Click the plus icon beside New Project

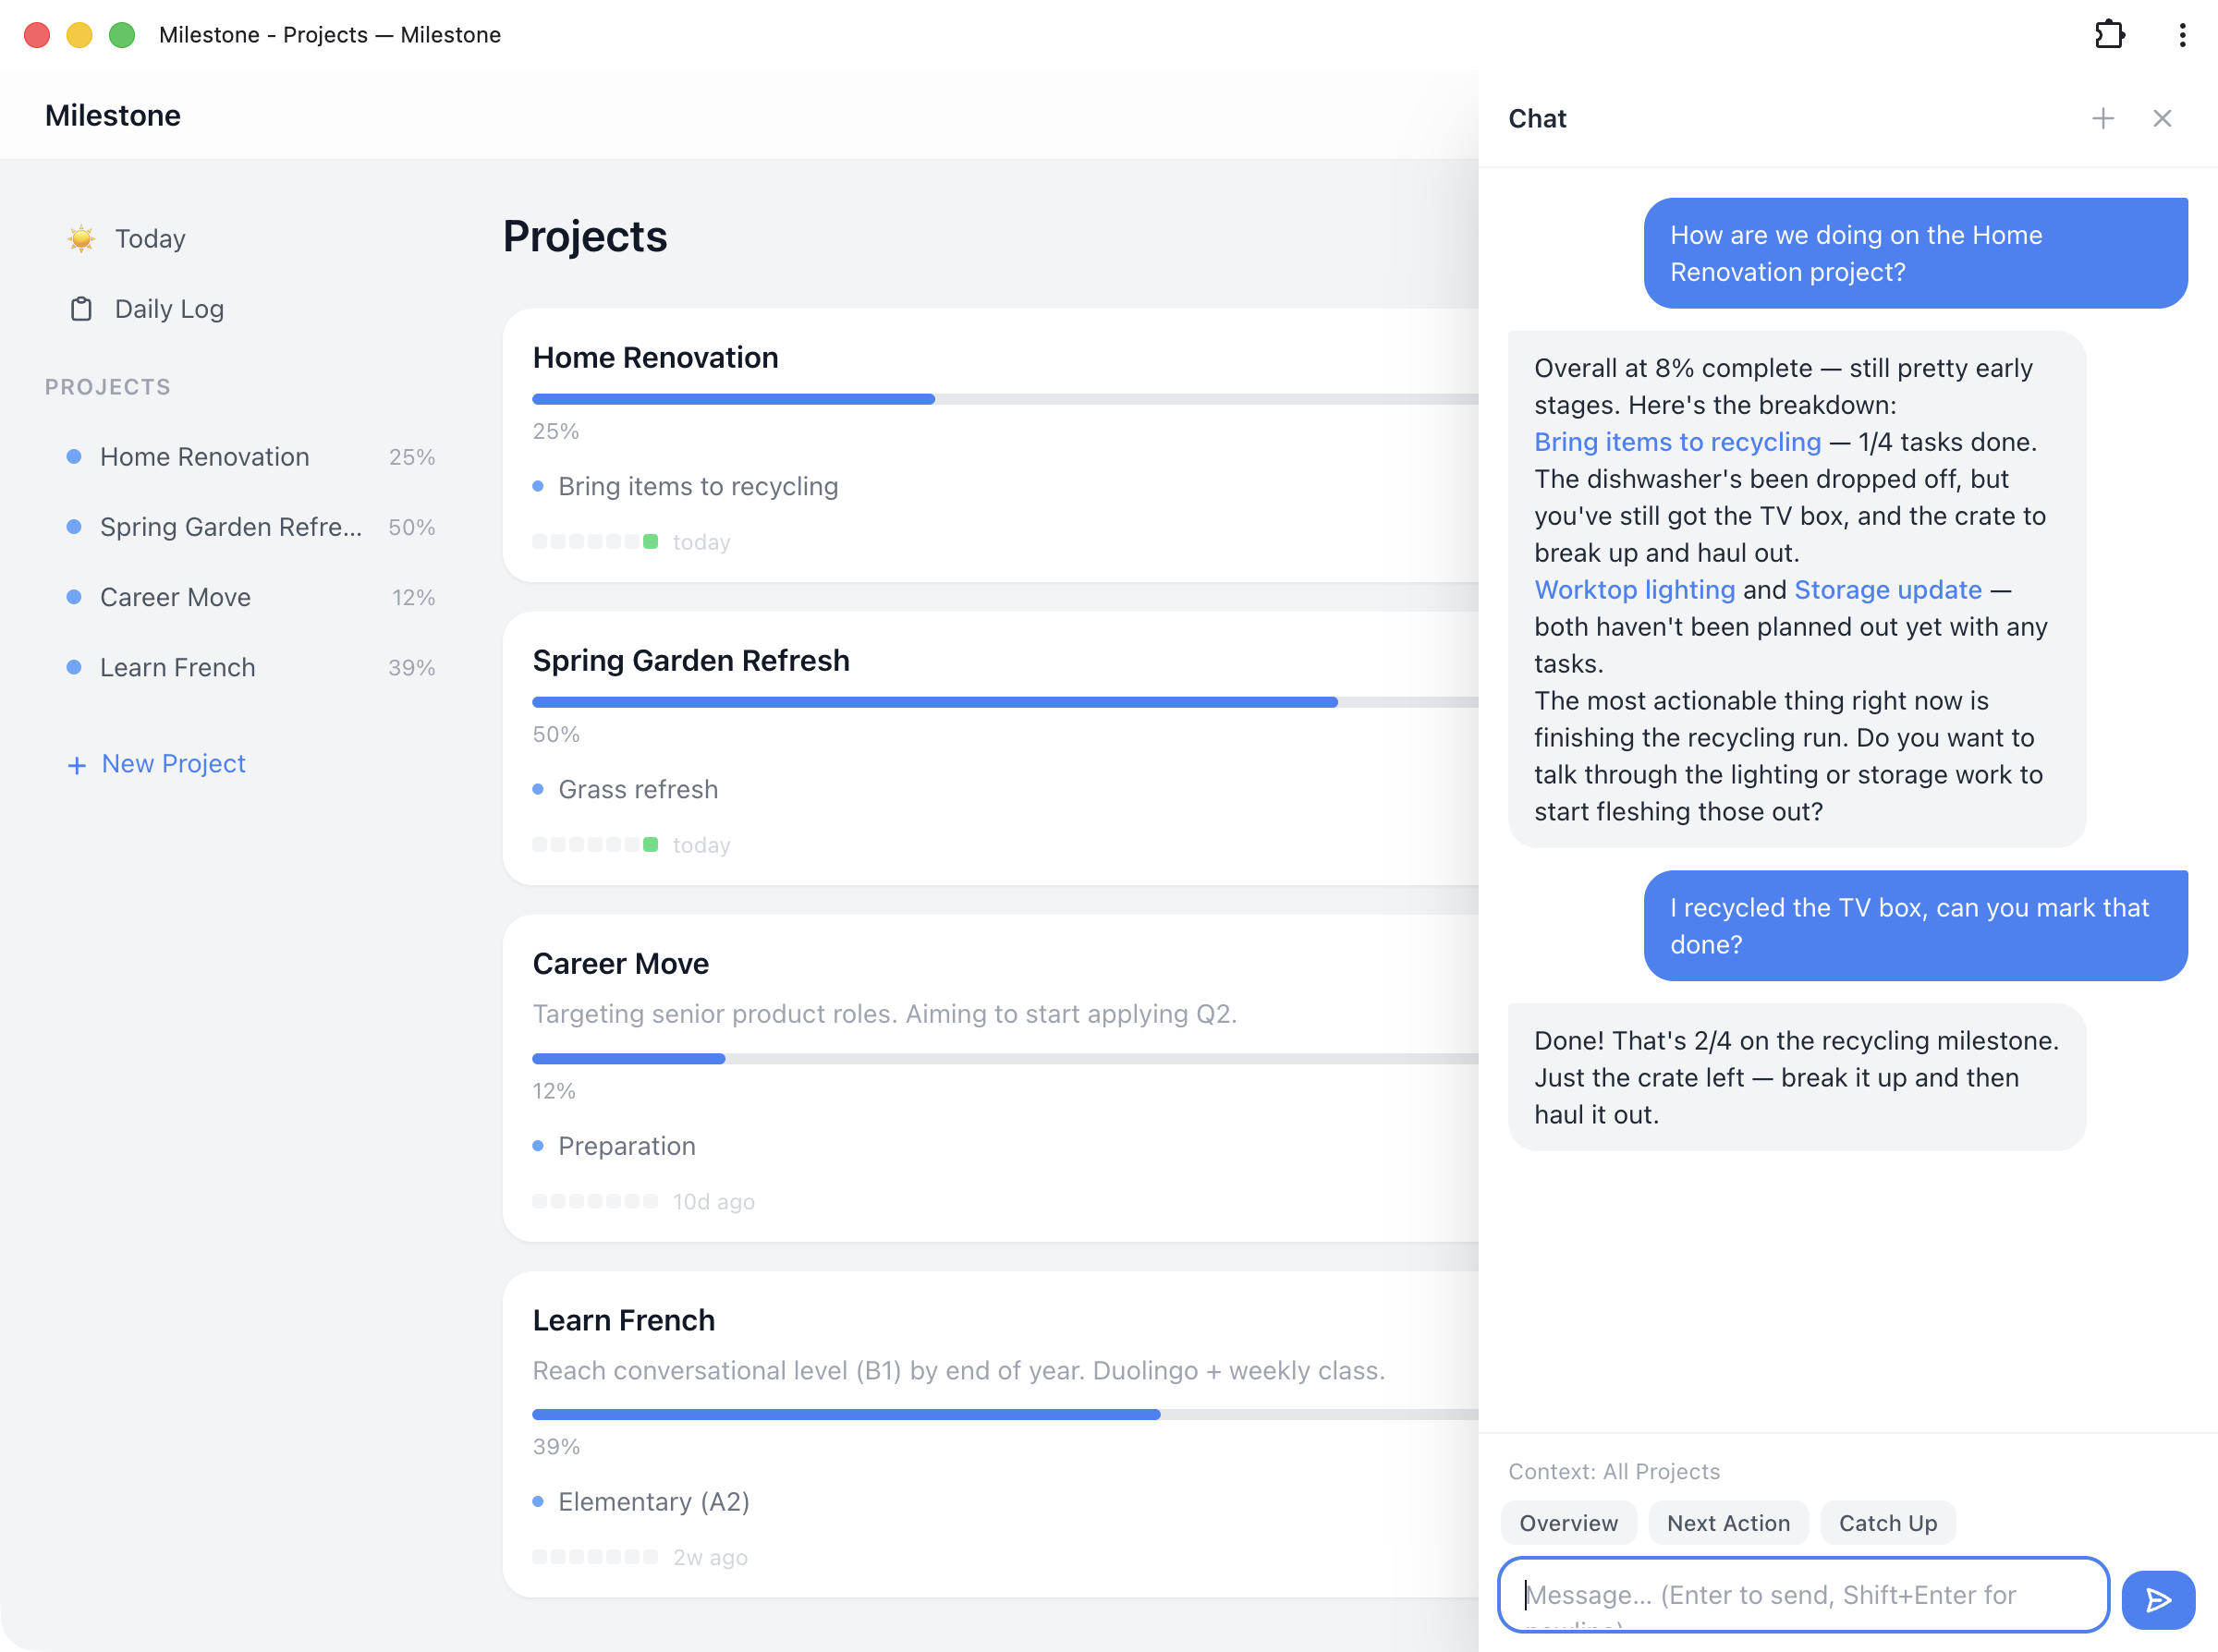click(77, 764)
